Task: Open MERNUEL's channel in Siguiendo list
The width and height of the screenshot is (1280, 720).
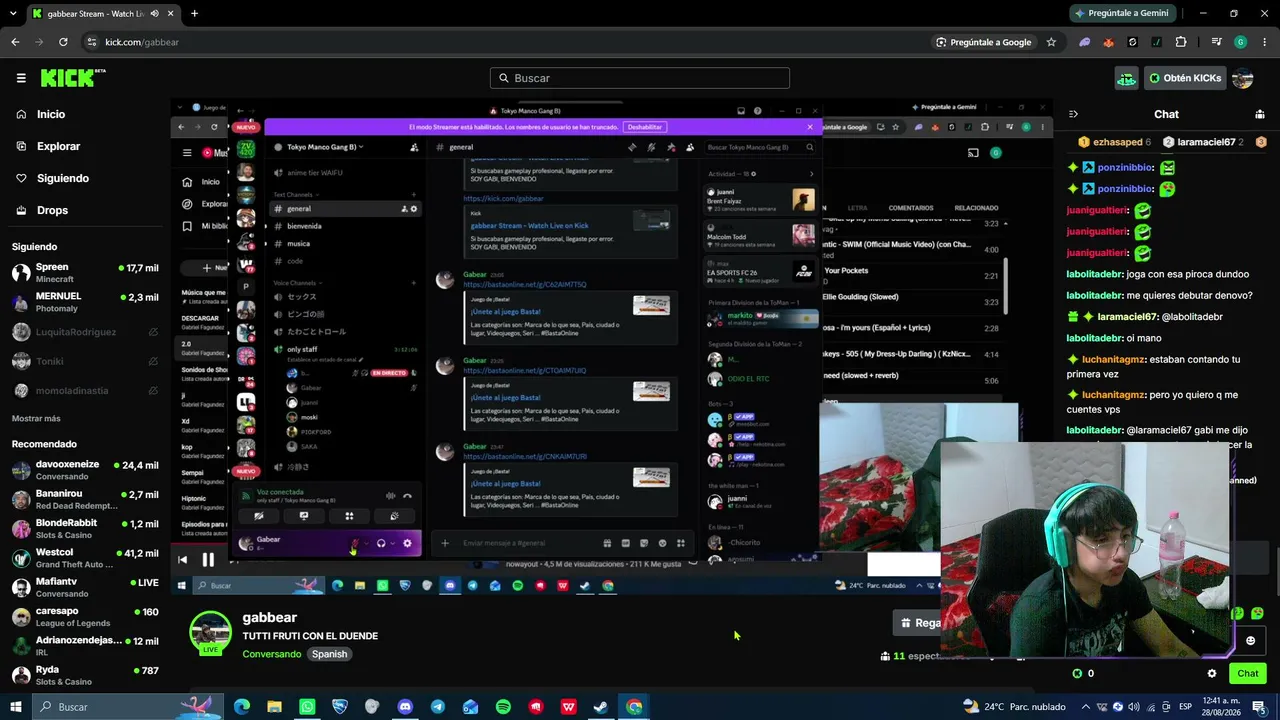Action: tap(85, 302)
